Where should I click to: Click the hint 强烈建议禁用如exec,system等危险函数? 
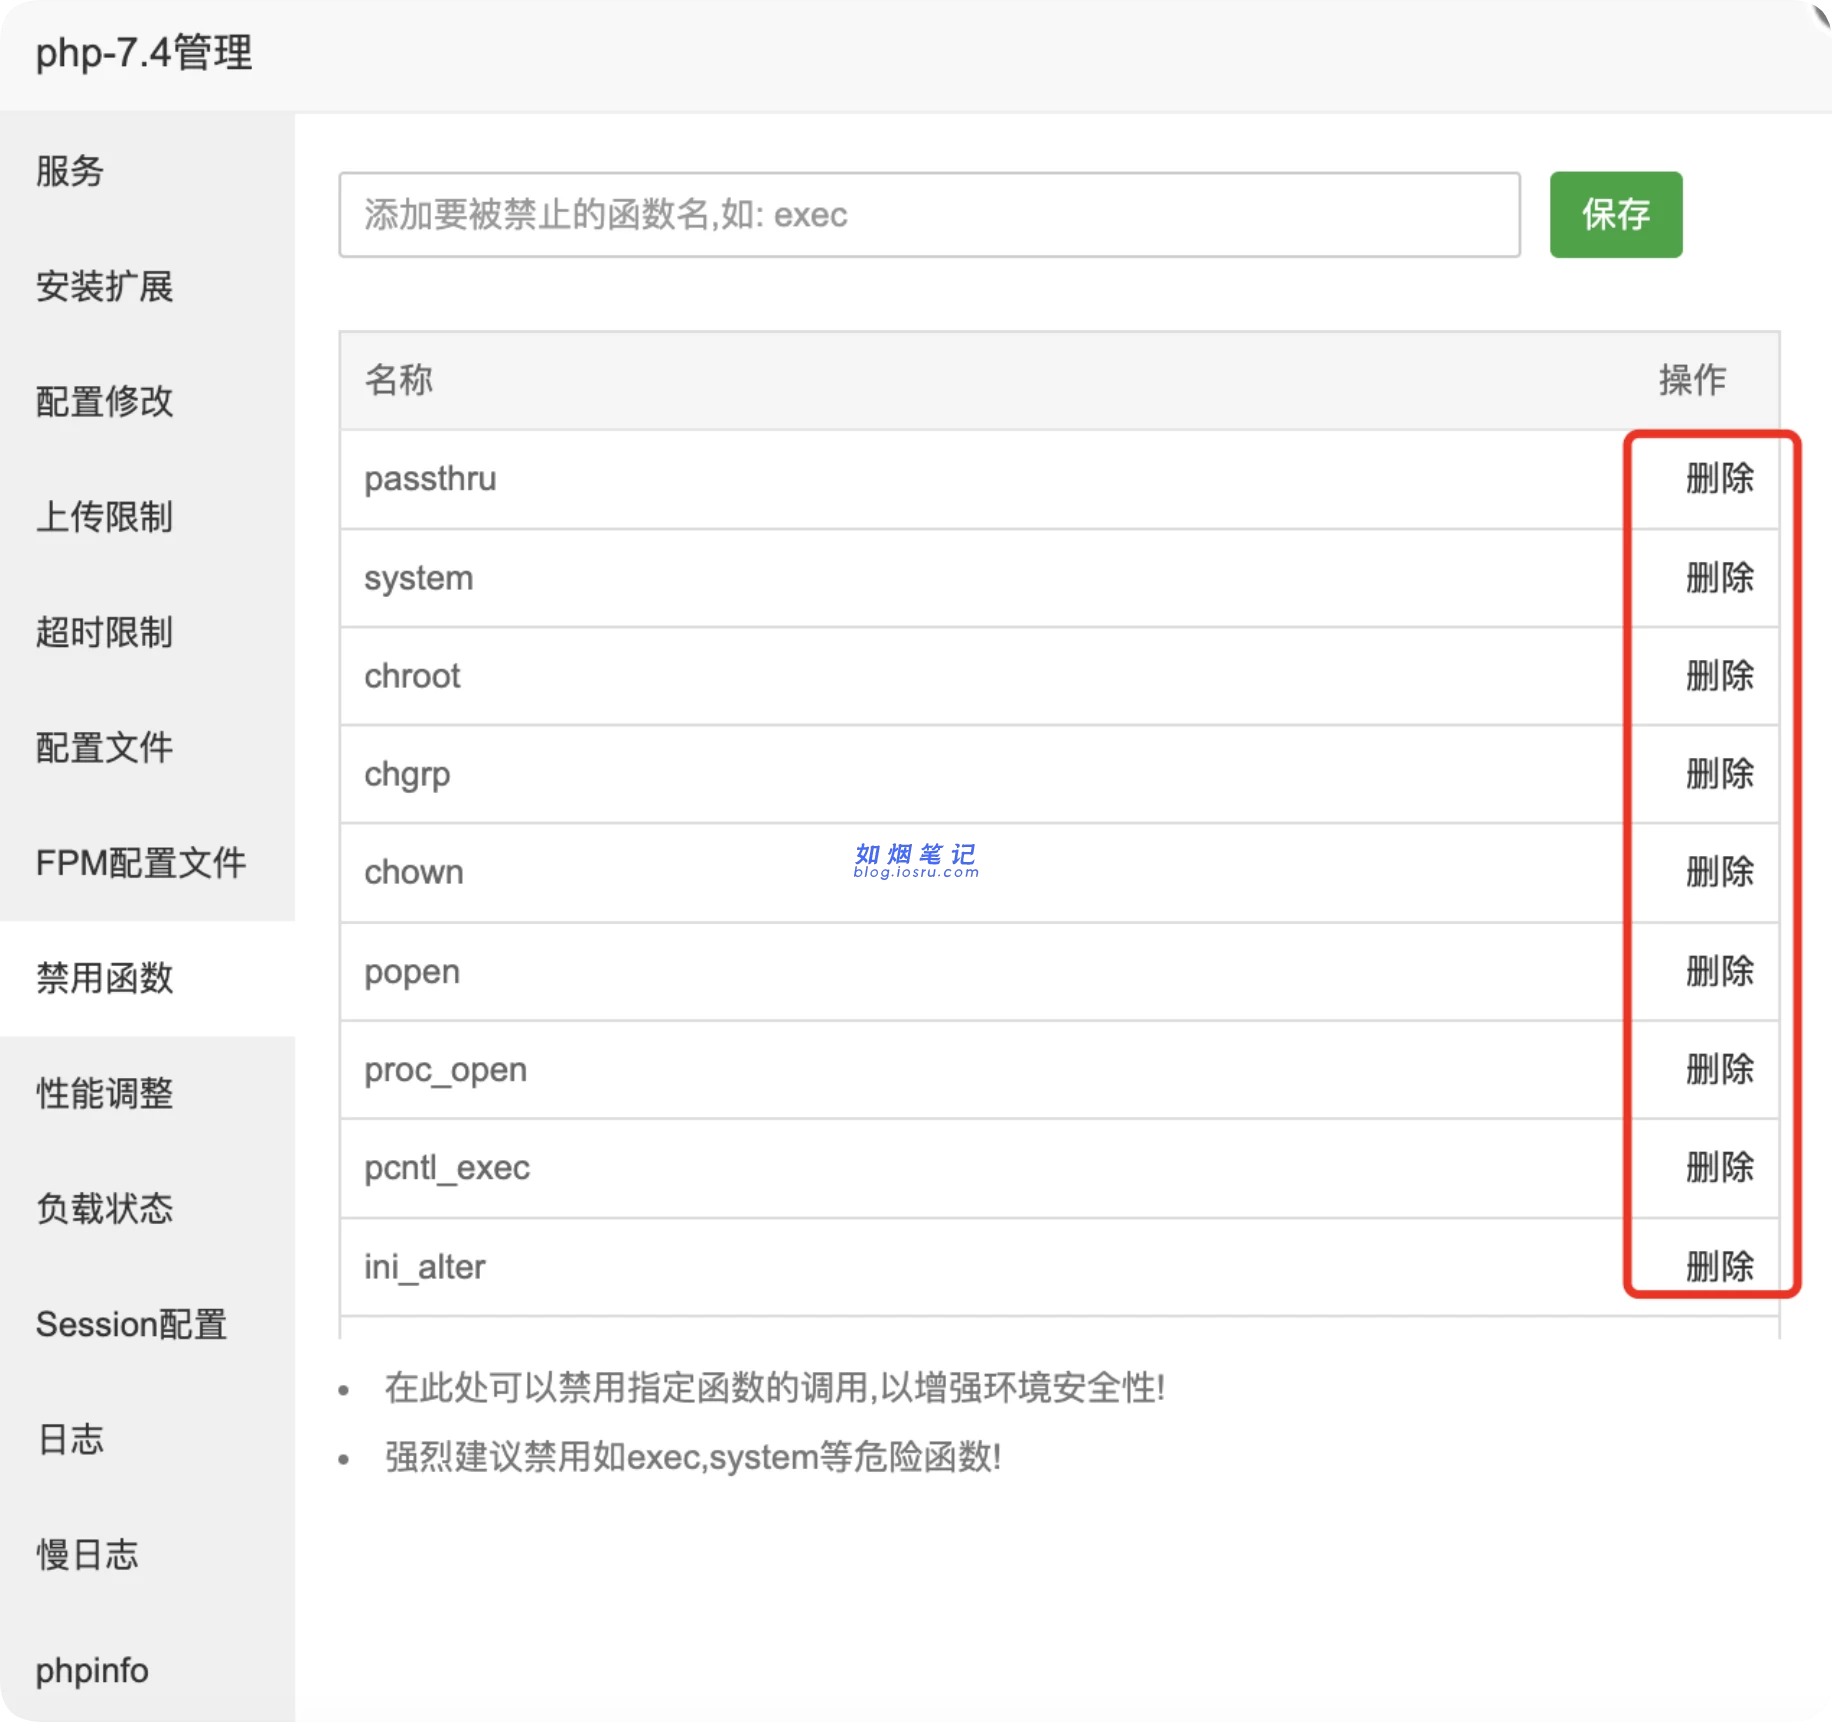tap(692, 1457)
